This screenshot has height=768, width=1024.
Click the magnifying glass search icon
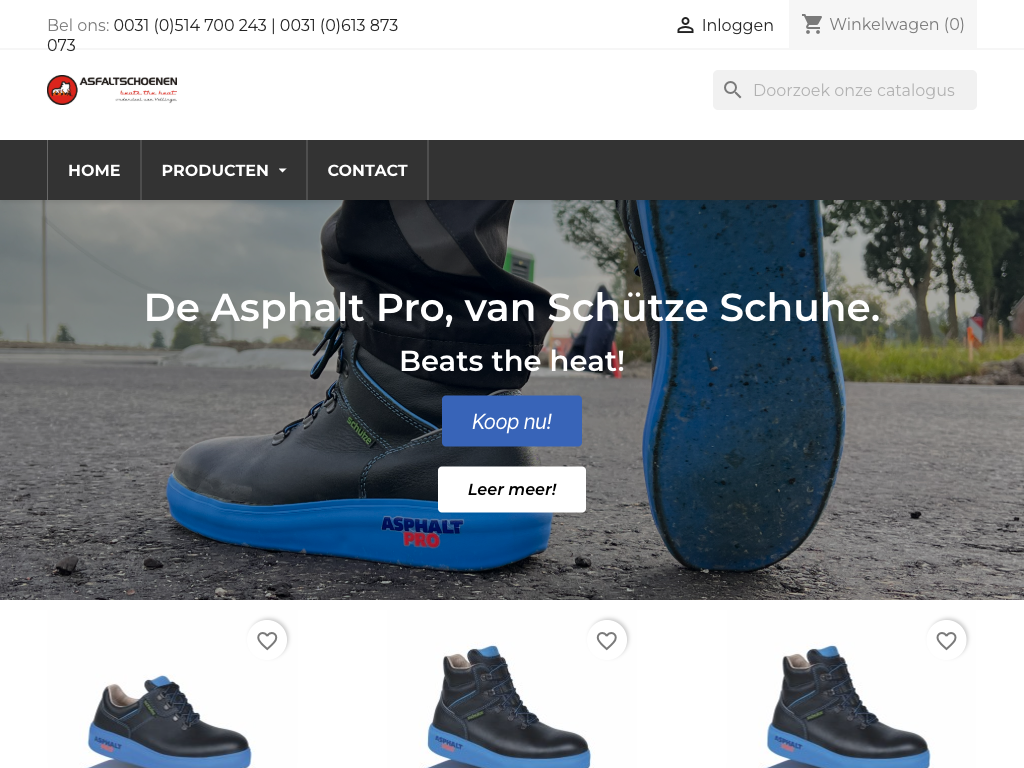732,90
